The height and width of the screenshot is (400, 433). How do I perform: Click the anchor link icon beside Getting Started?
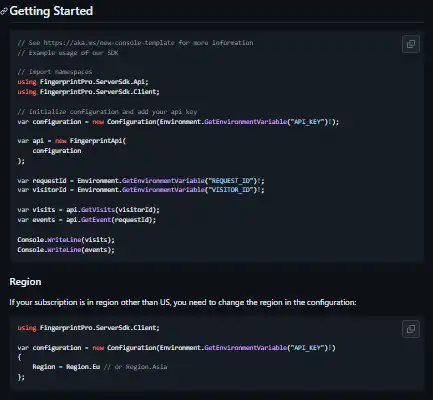(4, 11)
